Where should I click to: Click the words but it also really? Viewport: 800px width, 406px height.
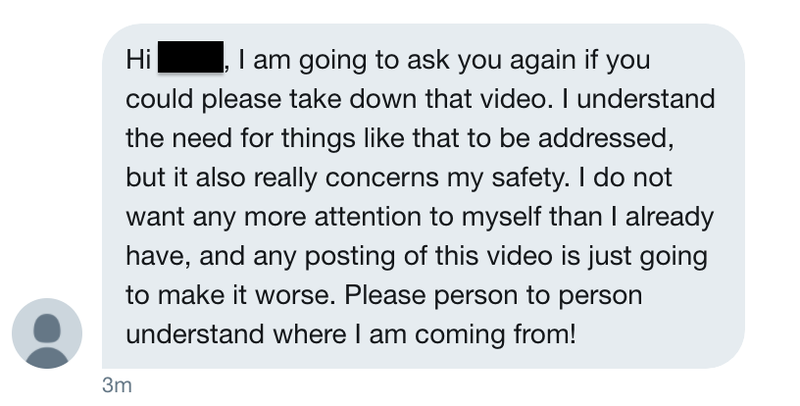[x=221, y=179]
